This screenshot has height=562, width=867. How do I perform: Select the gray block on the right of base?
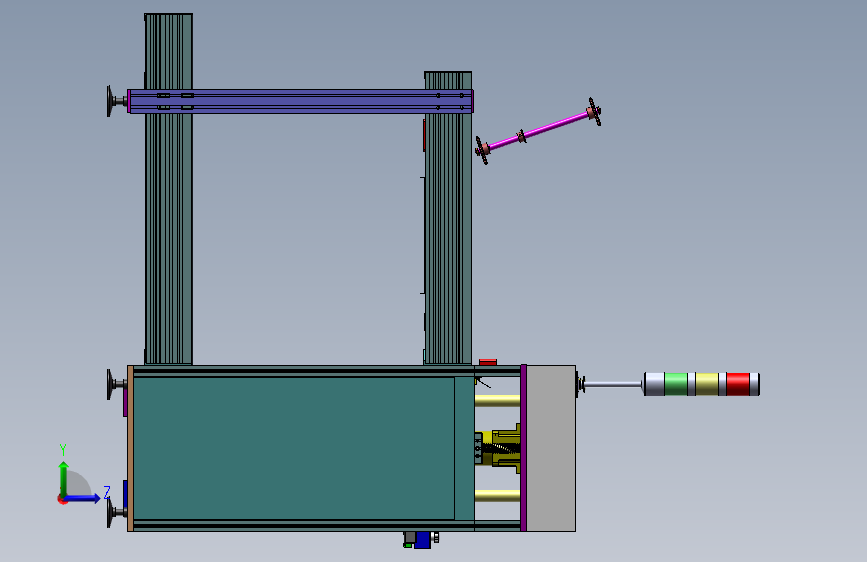(x=551, y=448)
